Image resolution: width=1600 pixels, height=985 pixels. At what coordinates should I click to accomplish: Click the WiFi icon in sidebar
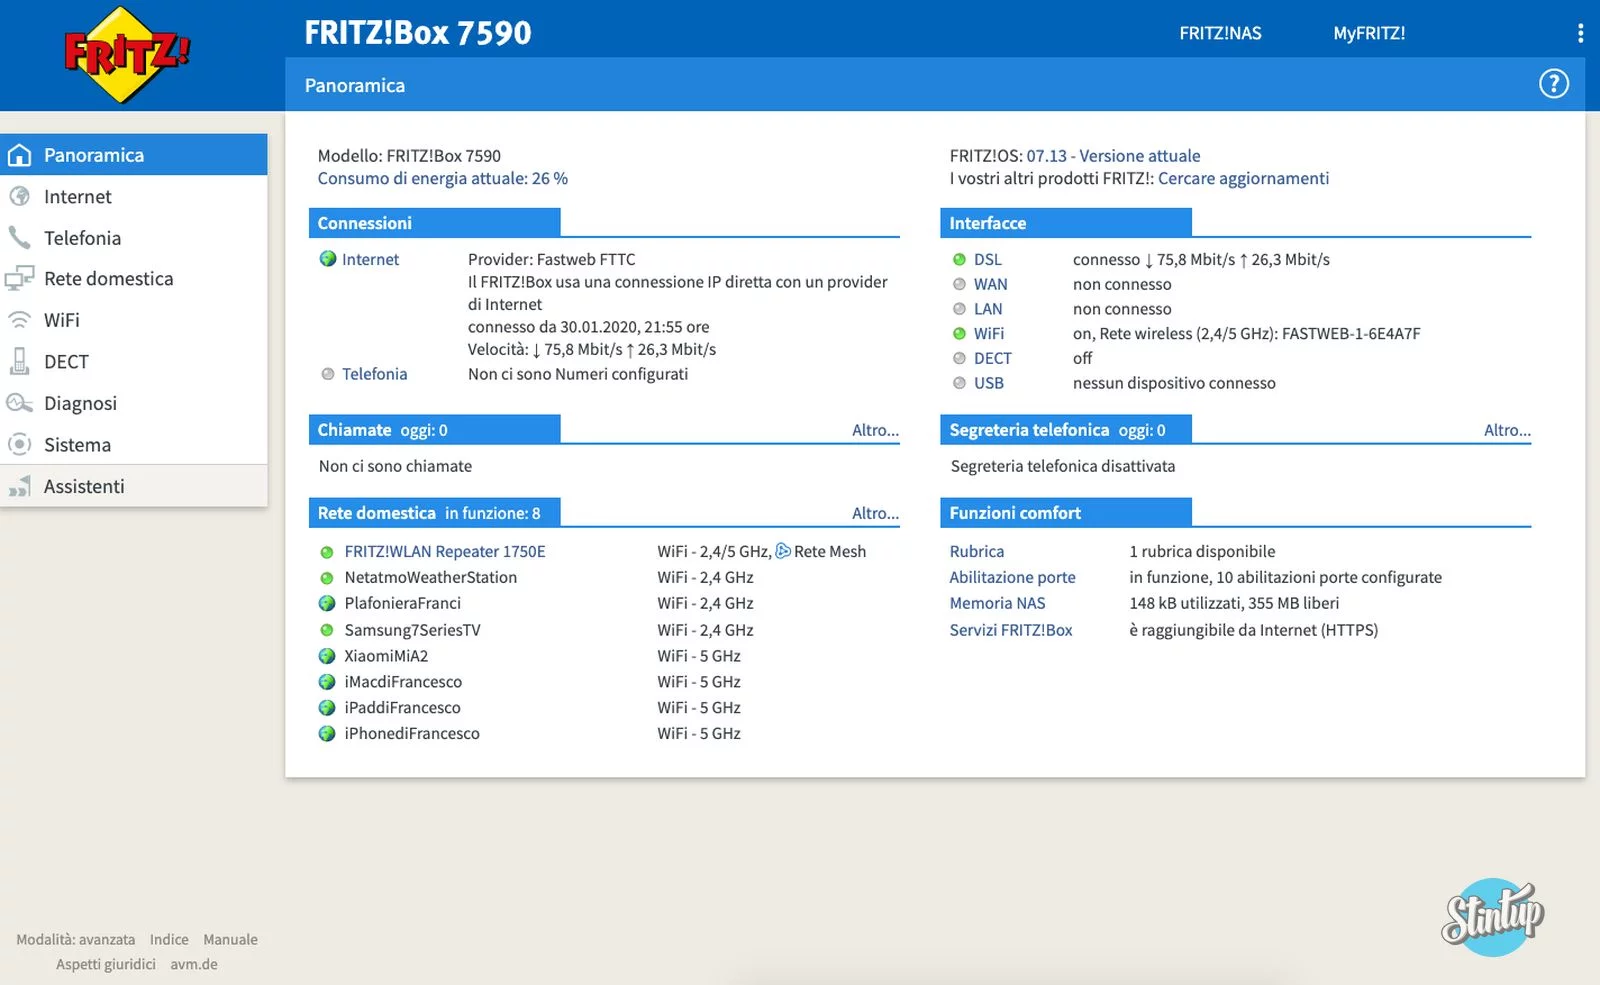[19, 320]
